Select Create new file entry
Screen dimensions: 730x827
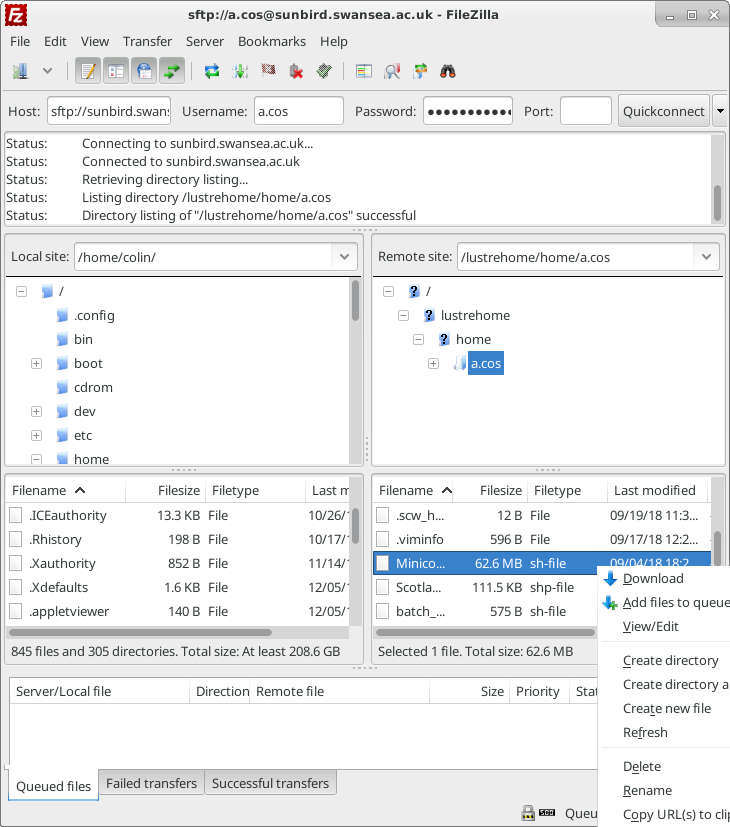[665, 708]
